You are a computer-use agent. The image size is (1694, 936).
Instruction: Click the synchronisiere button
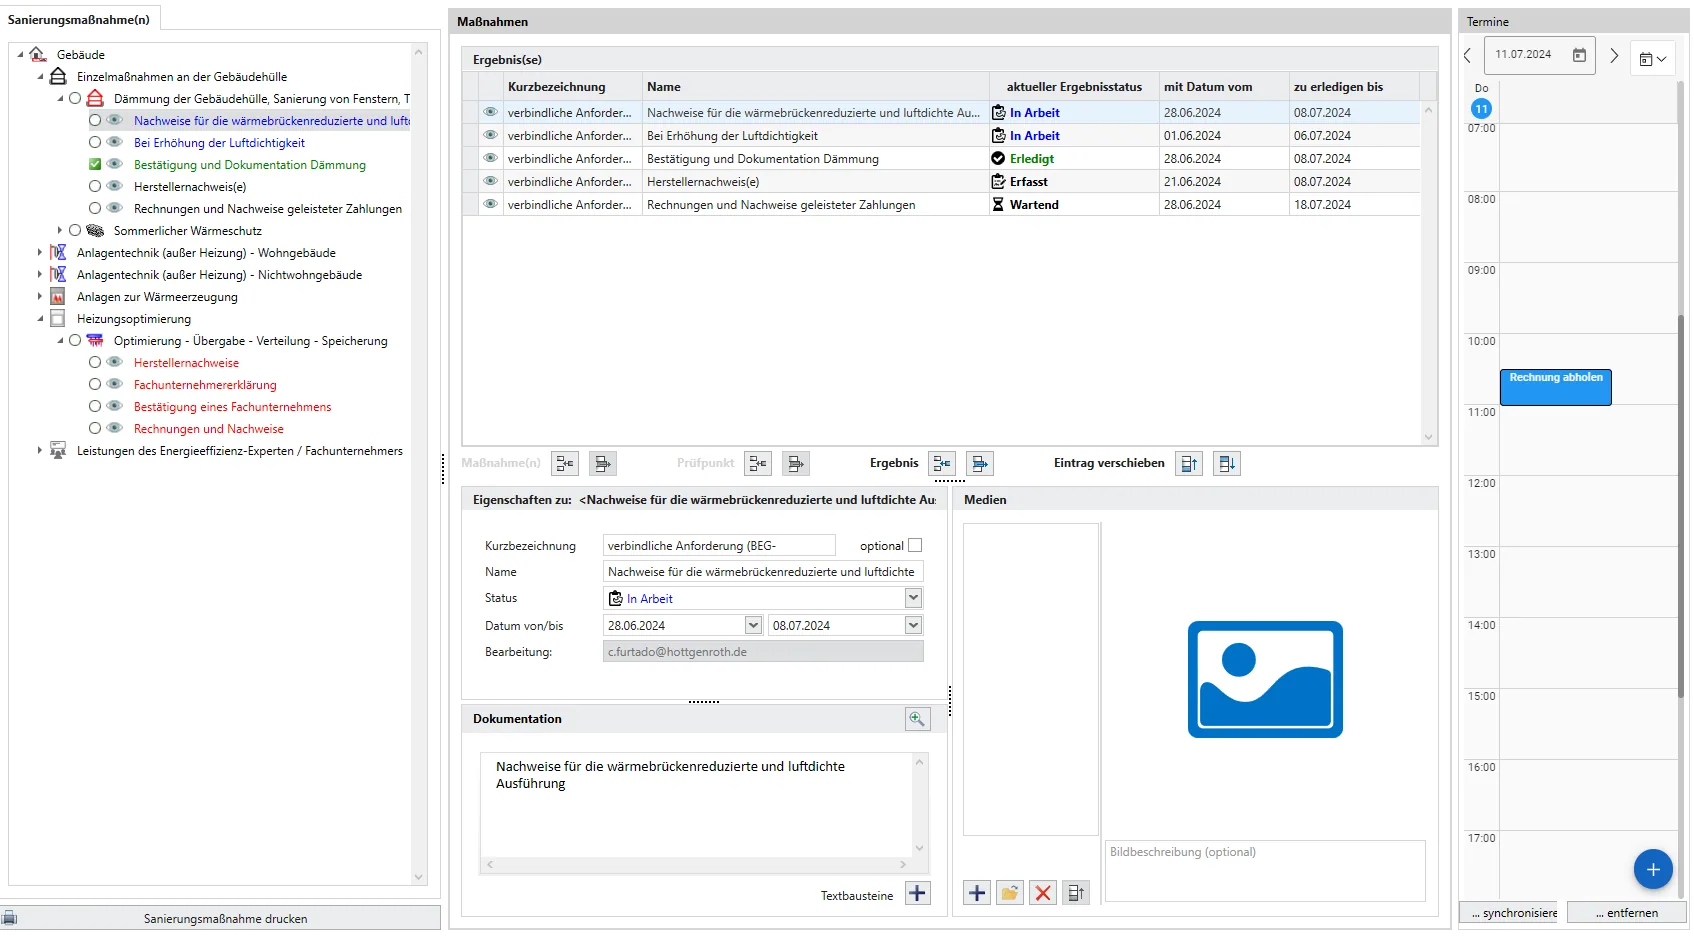(1512, 913)
